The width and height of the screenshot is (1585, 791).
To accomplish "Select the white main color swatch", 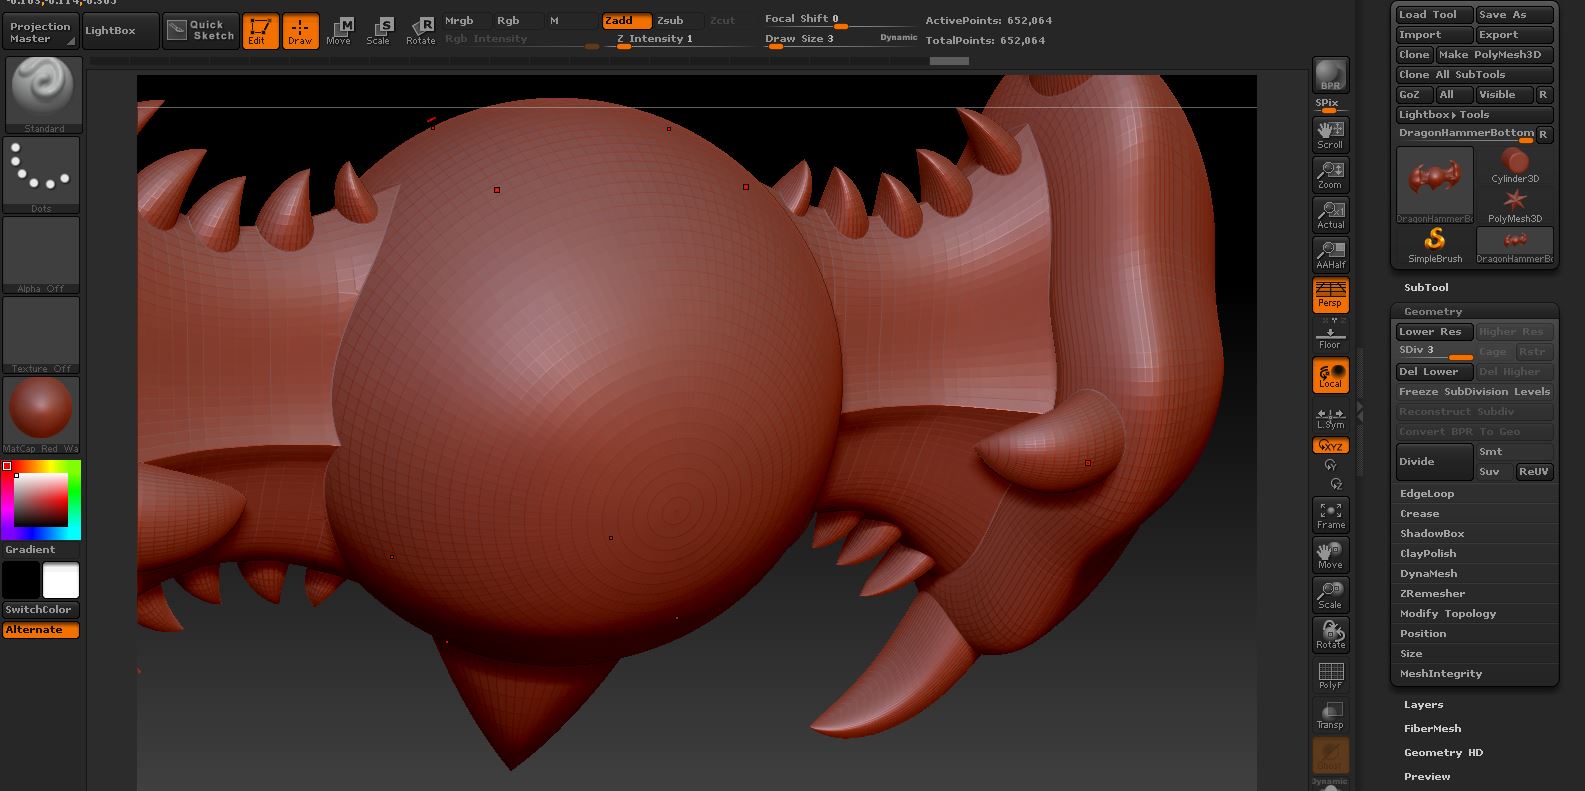I will [60, 580].
